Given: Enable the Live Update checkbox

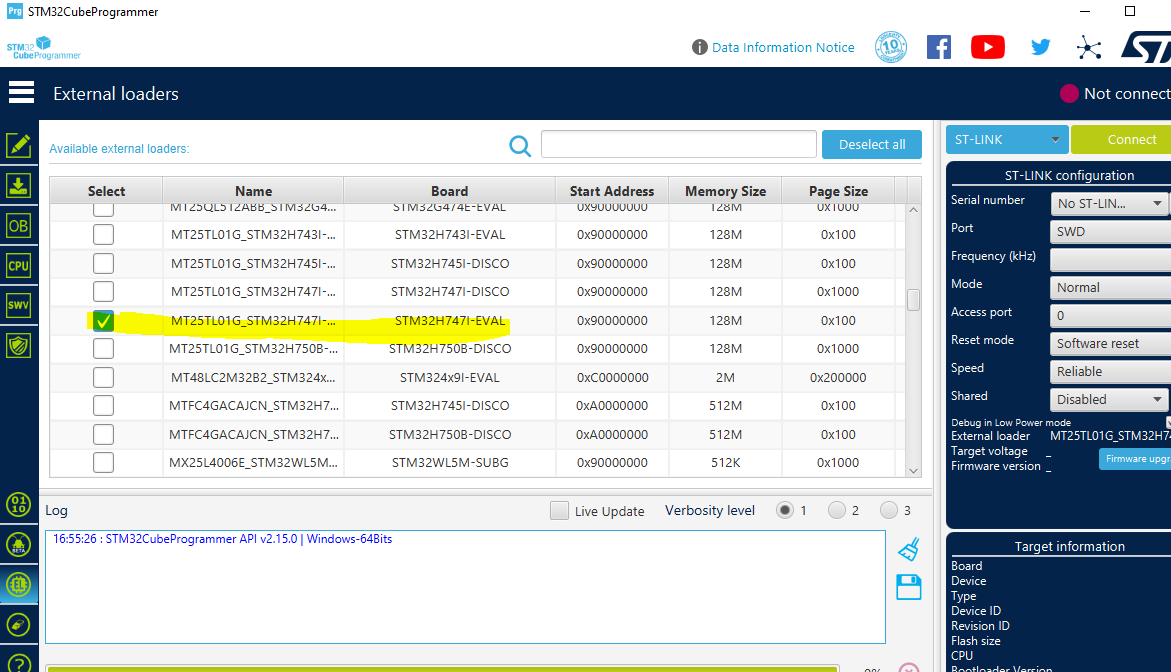Looking at the screenshot, I should coord(559,510).
